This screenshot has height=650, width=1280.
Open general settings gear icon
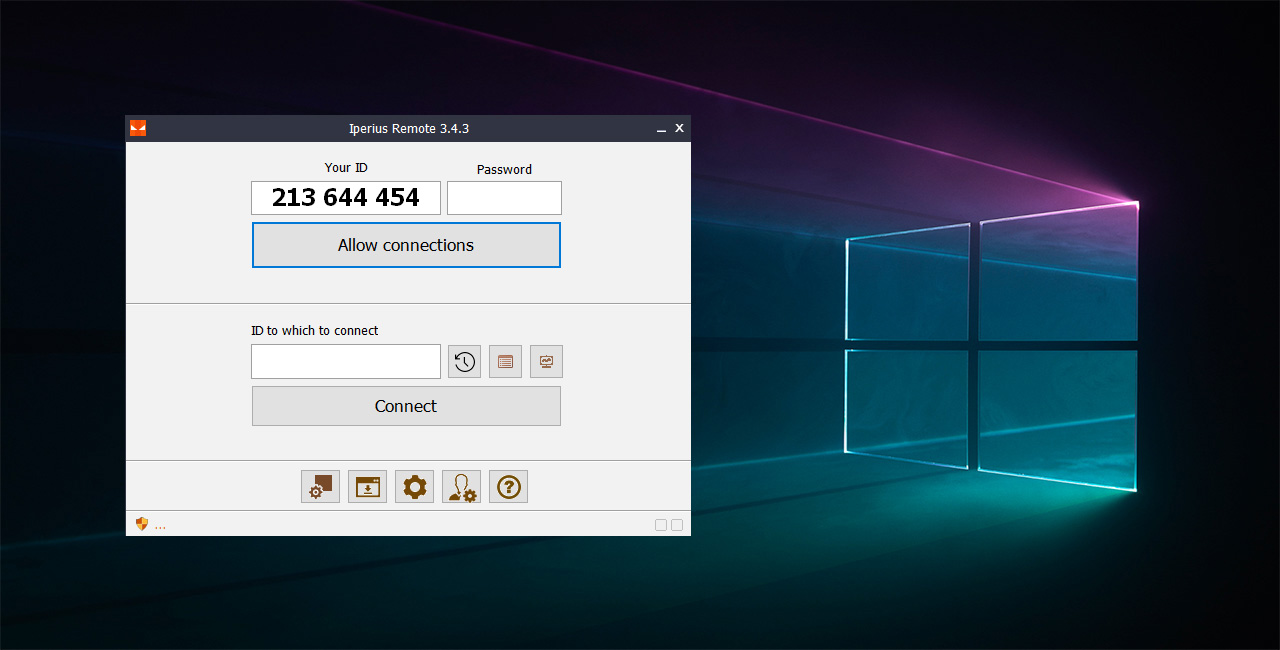pyautogui.click(x=414, y=487)
